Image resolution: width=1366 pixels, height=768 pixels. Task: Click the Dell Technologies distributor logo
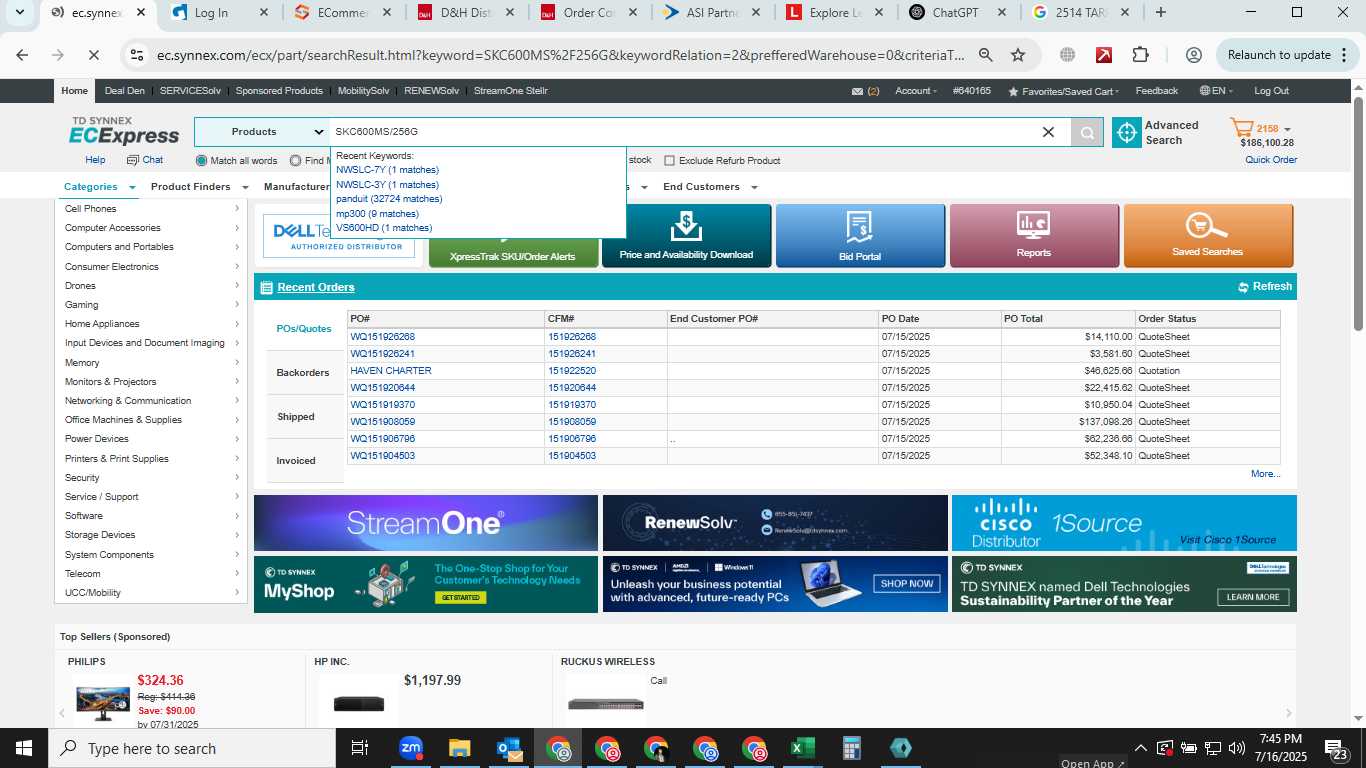340,235
